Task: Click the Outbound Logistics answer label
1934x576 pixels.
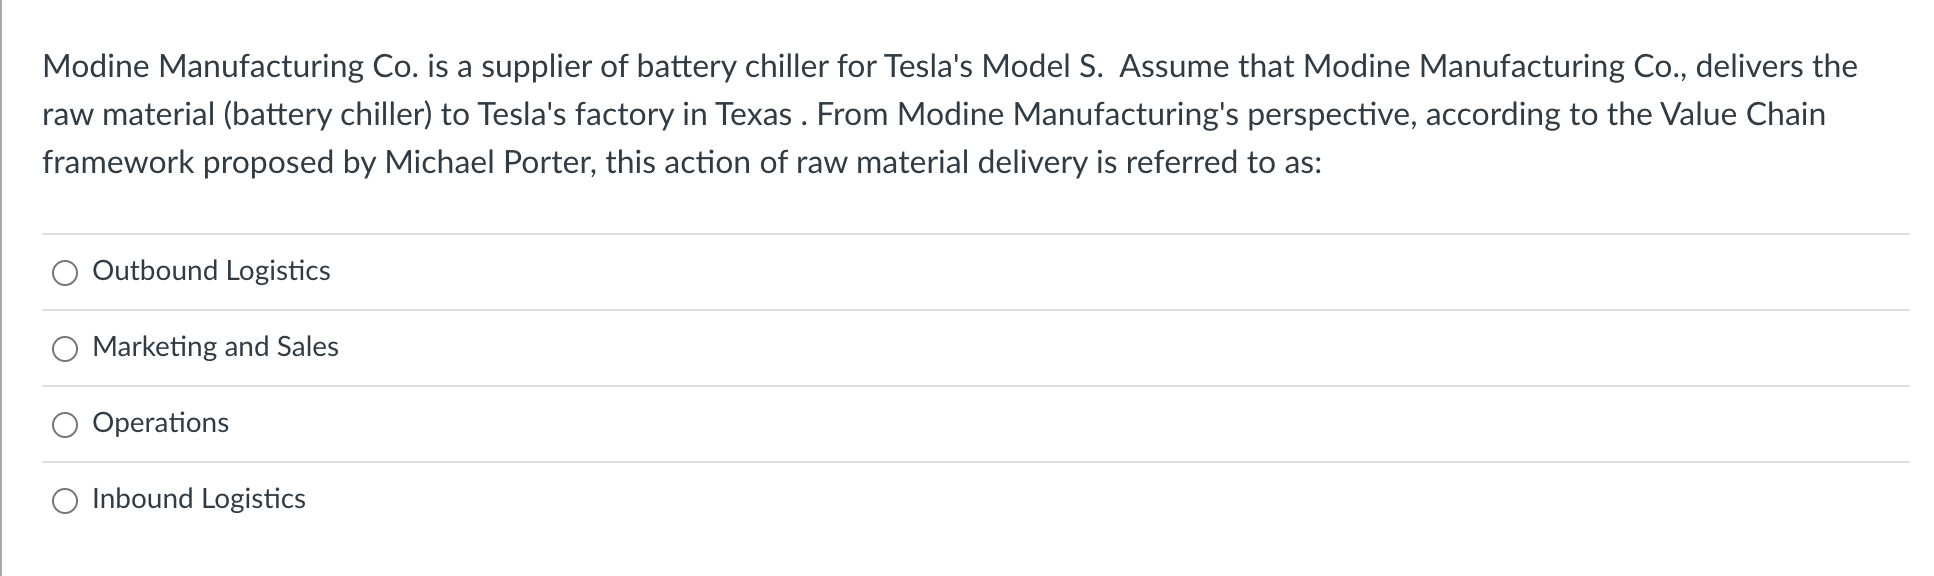Action: [211, 271]
